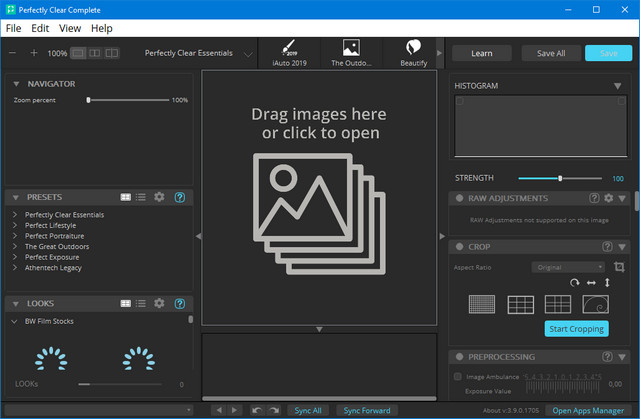Switch Presets panel to list view

[x=141, y=197]
